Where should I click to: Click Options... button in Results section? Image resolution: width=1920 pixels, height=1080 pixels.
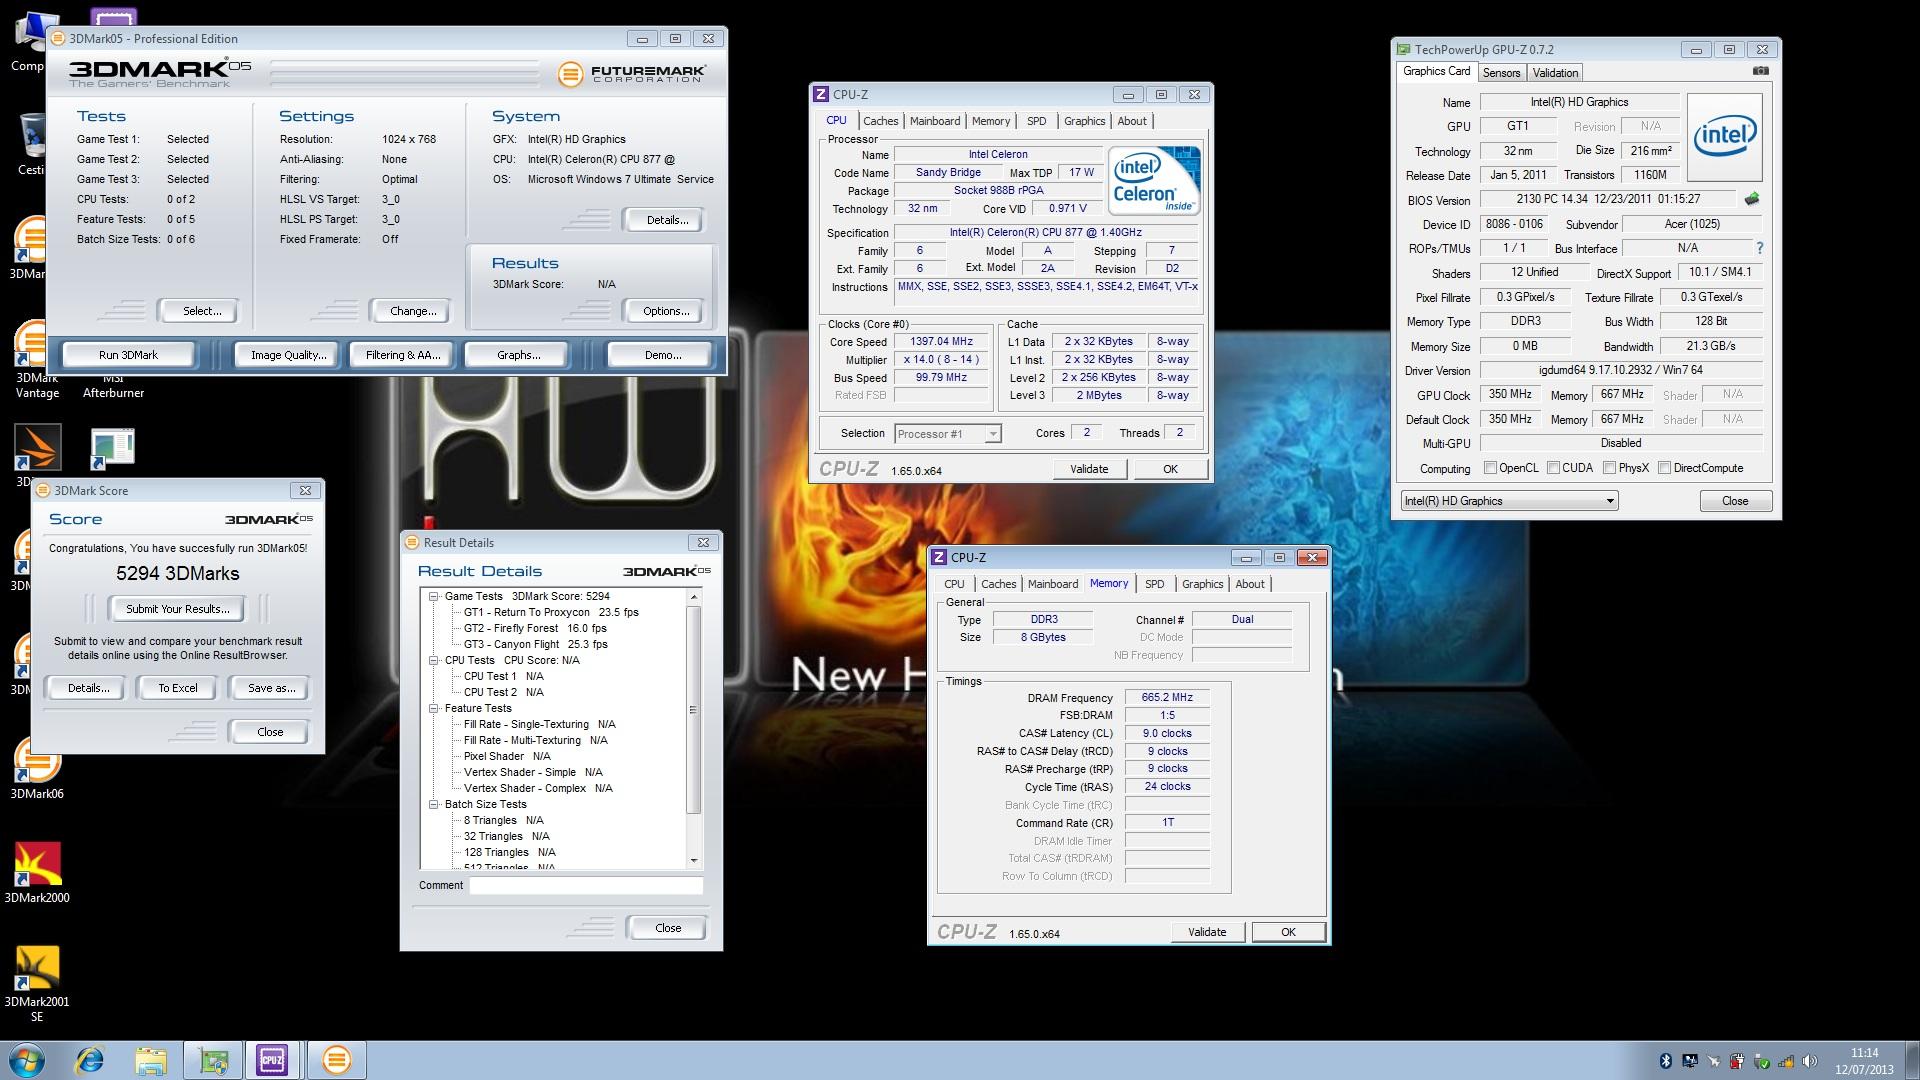point(666,311)
